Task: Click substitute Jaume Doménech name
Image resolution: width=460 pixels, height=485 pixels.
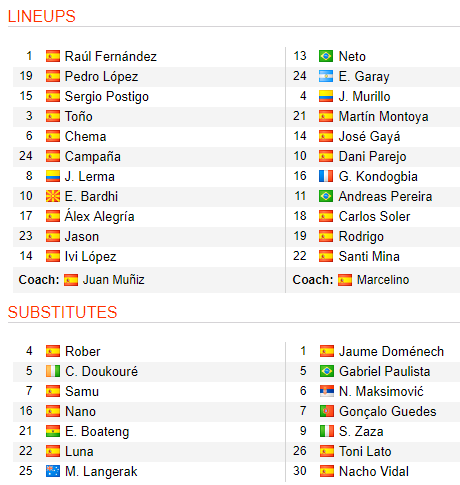Action: point(391,351)
